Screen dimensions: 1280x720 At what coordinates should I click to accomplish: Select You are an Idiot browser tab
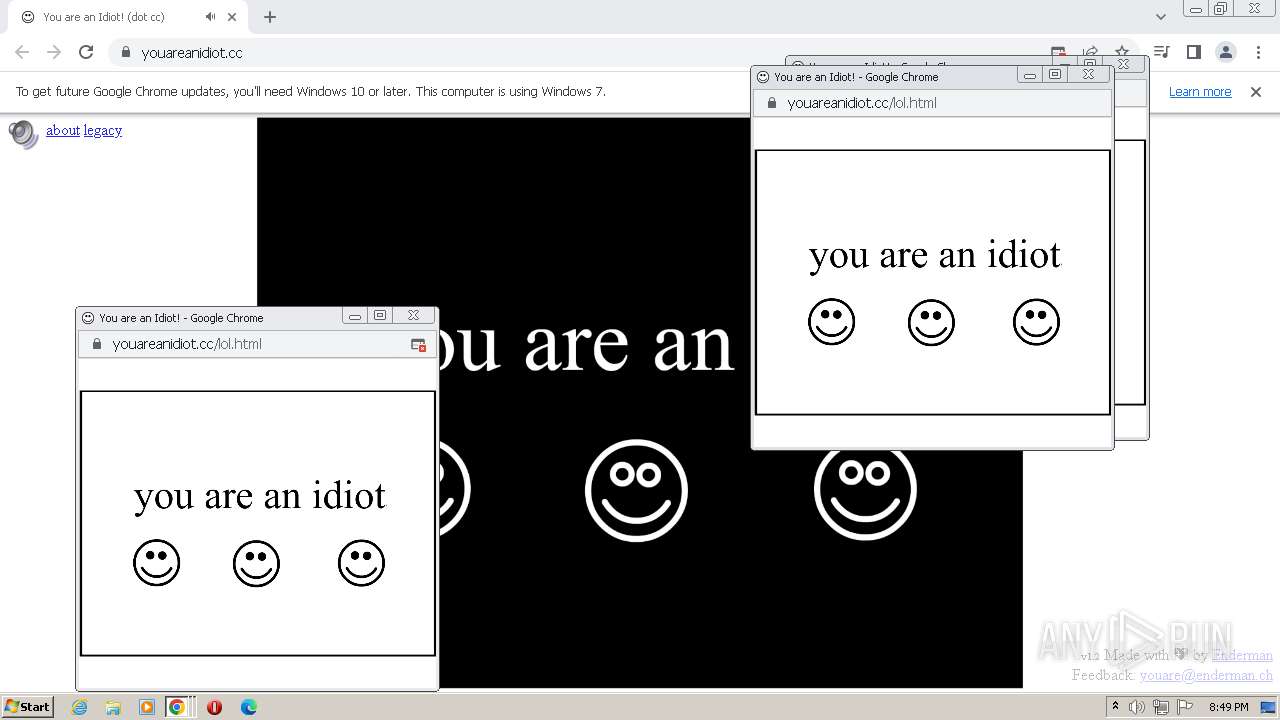[x=128, y=17]
